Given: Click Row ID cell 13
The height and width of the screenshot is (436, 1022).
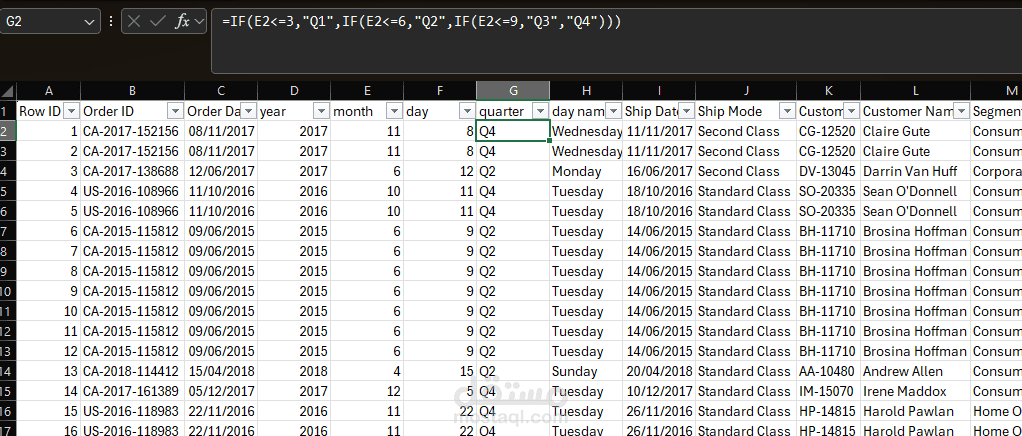Looking at the screenshot, I should click(48, 371).
